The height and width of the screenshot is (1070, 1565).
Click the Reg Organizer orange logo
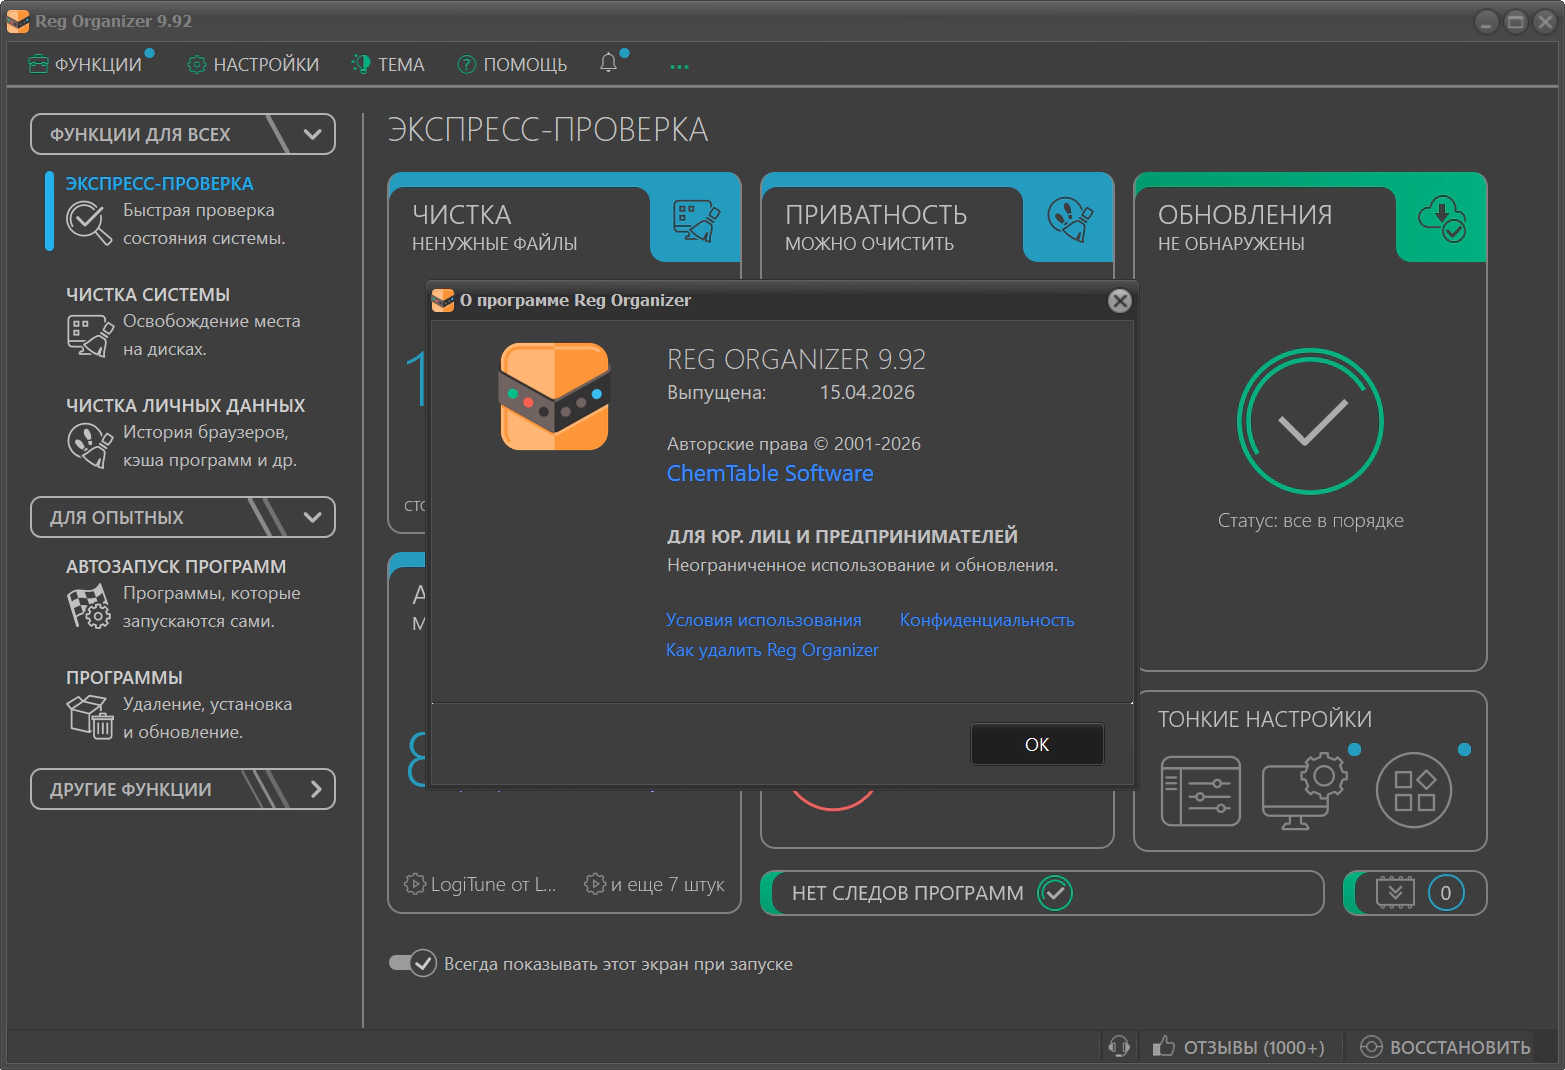[x=554, y=396]
